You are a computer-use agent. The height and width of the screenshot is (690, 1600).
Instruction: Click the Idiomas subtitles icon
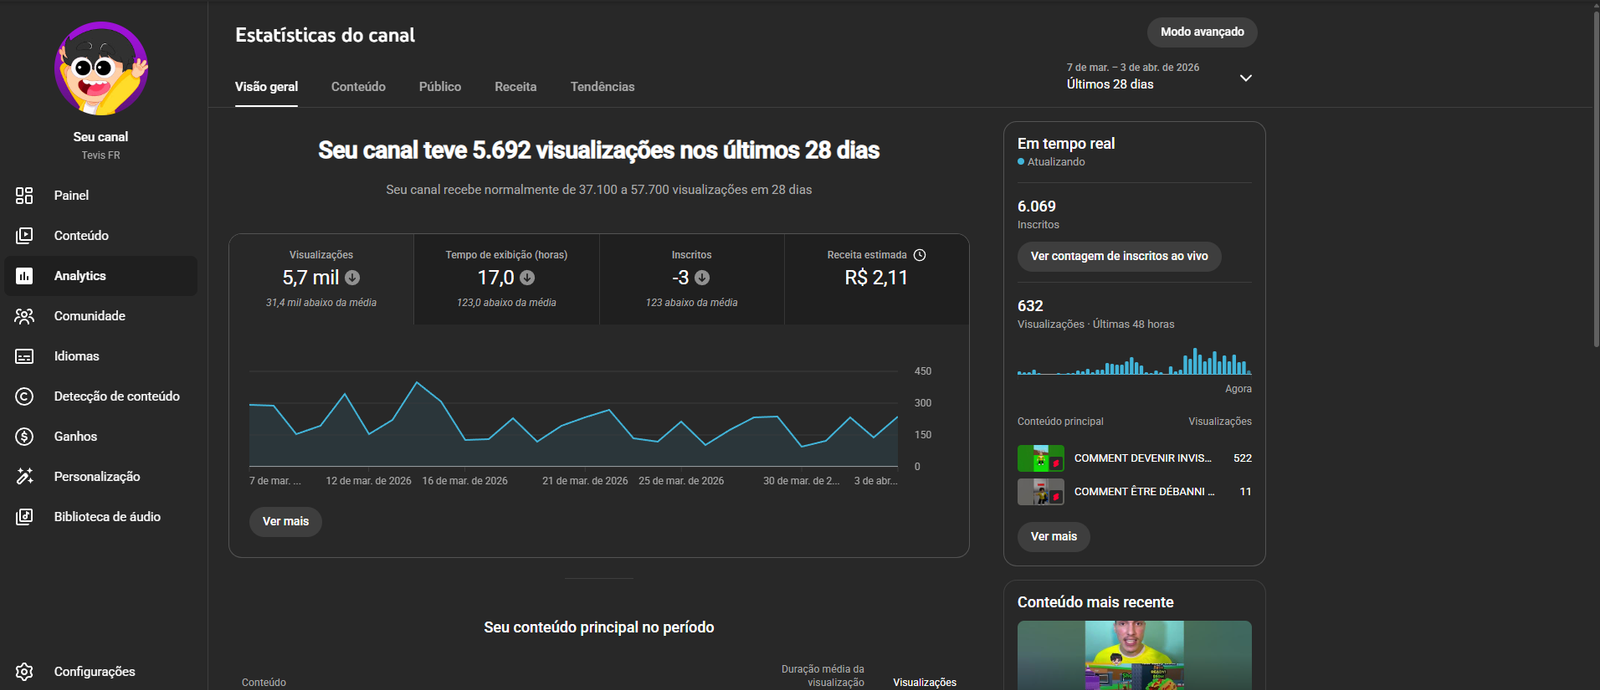click(x=25, y=356)
